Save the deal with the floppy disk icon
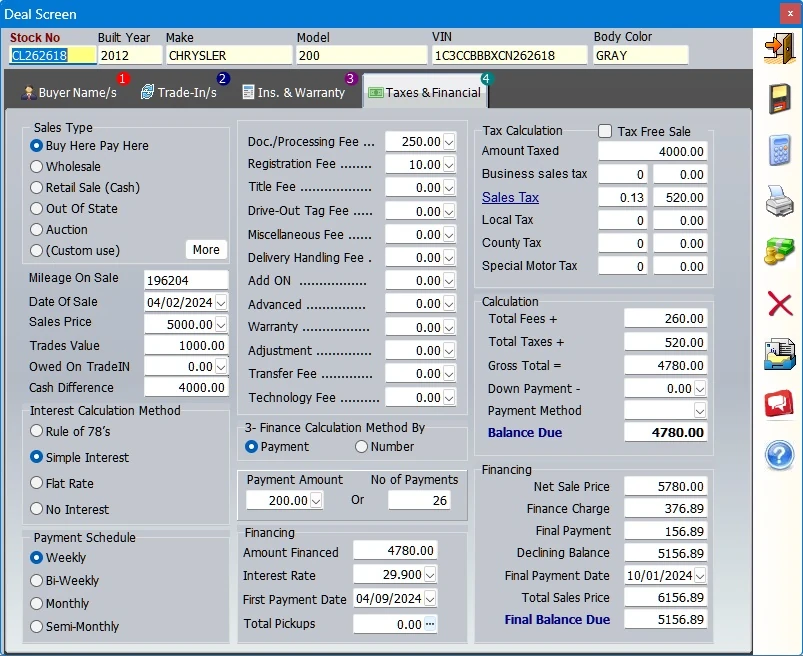Viewport: 803px width, 656px height. tap(779, 99)
